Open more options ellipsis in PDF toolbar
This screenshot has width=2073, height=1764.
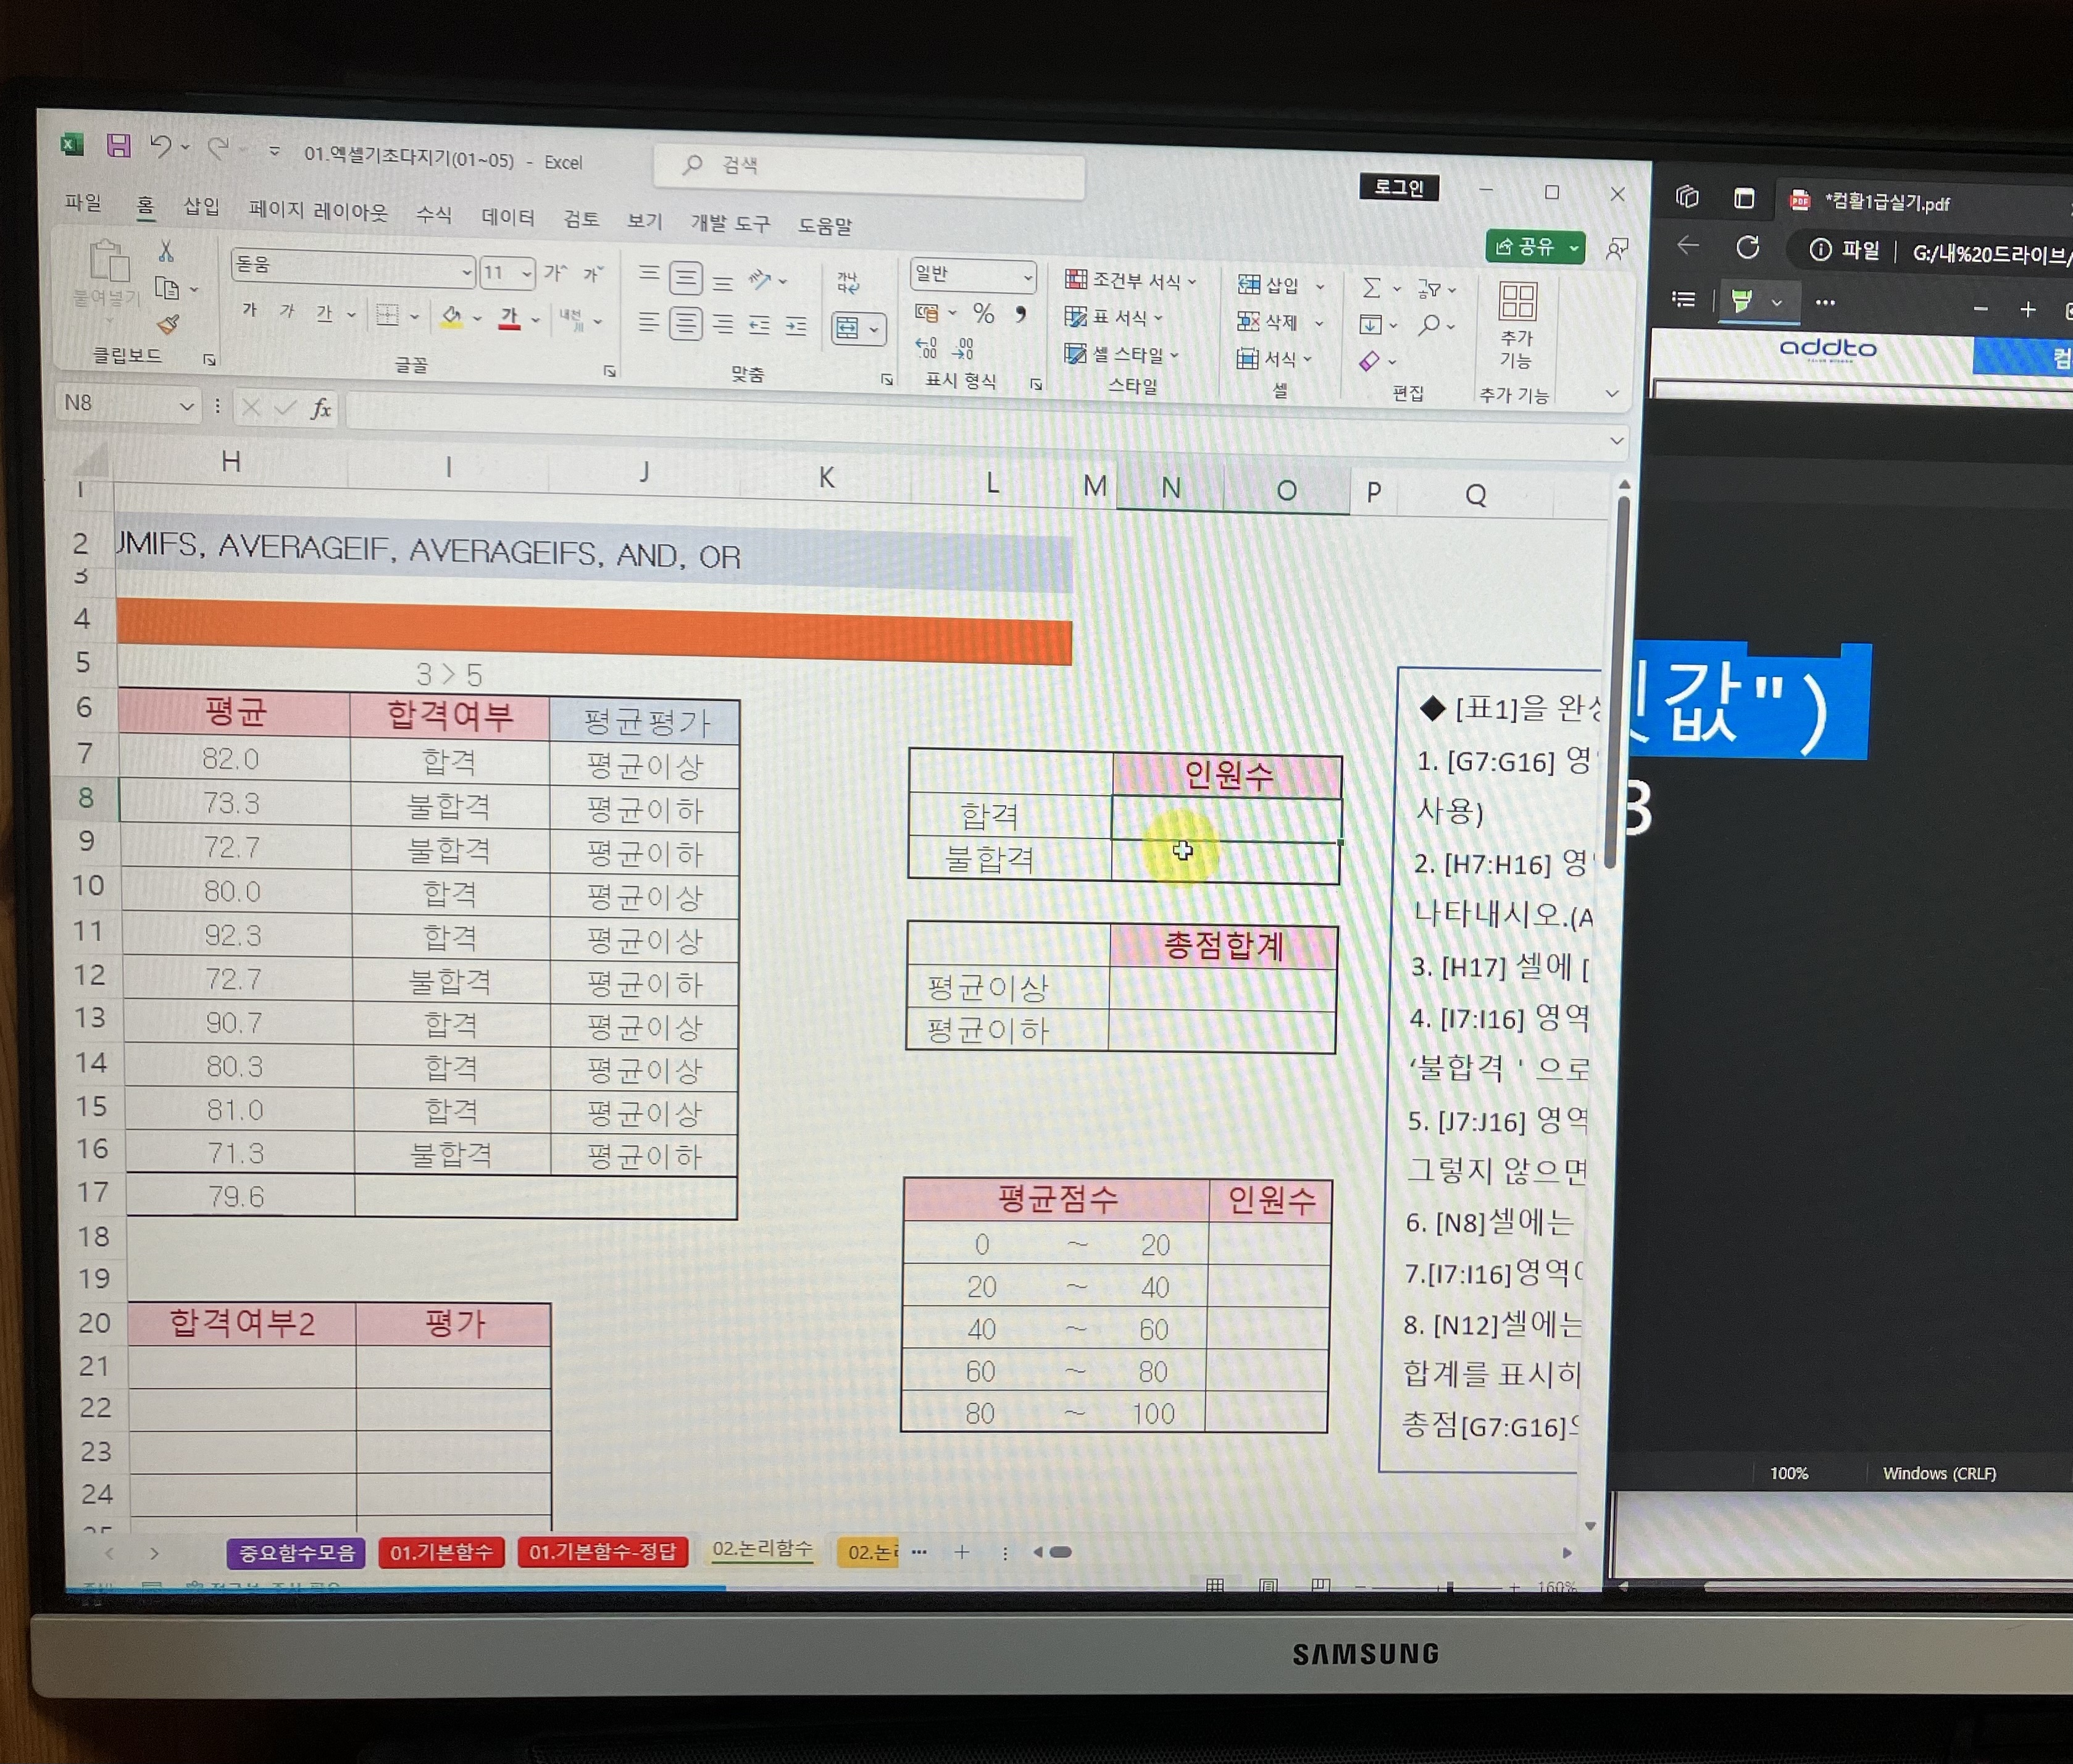[1825, 302]
